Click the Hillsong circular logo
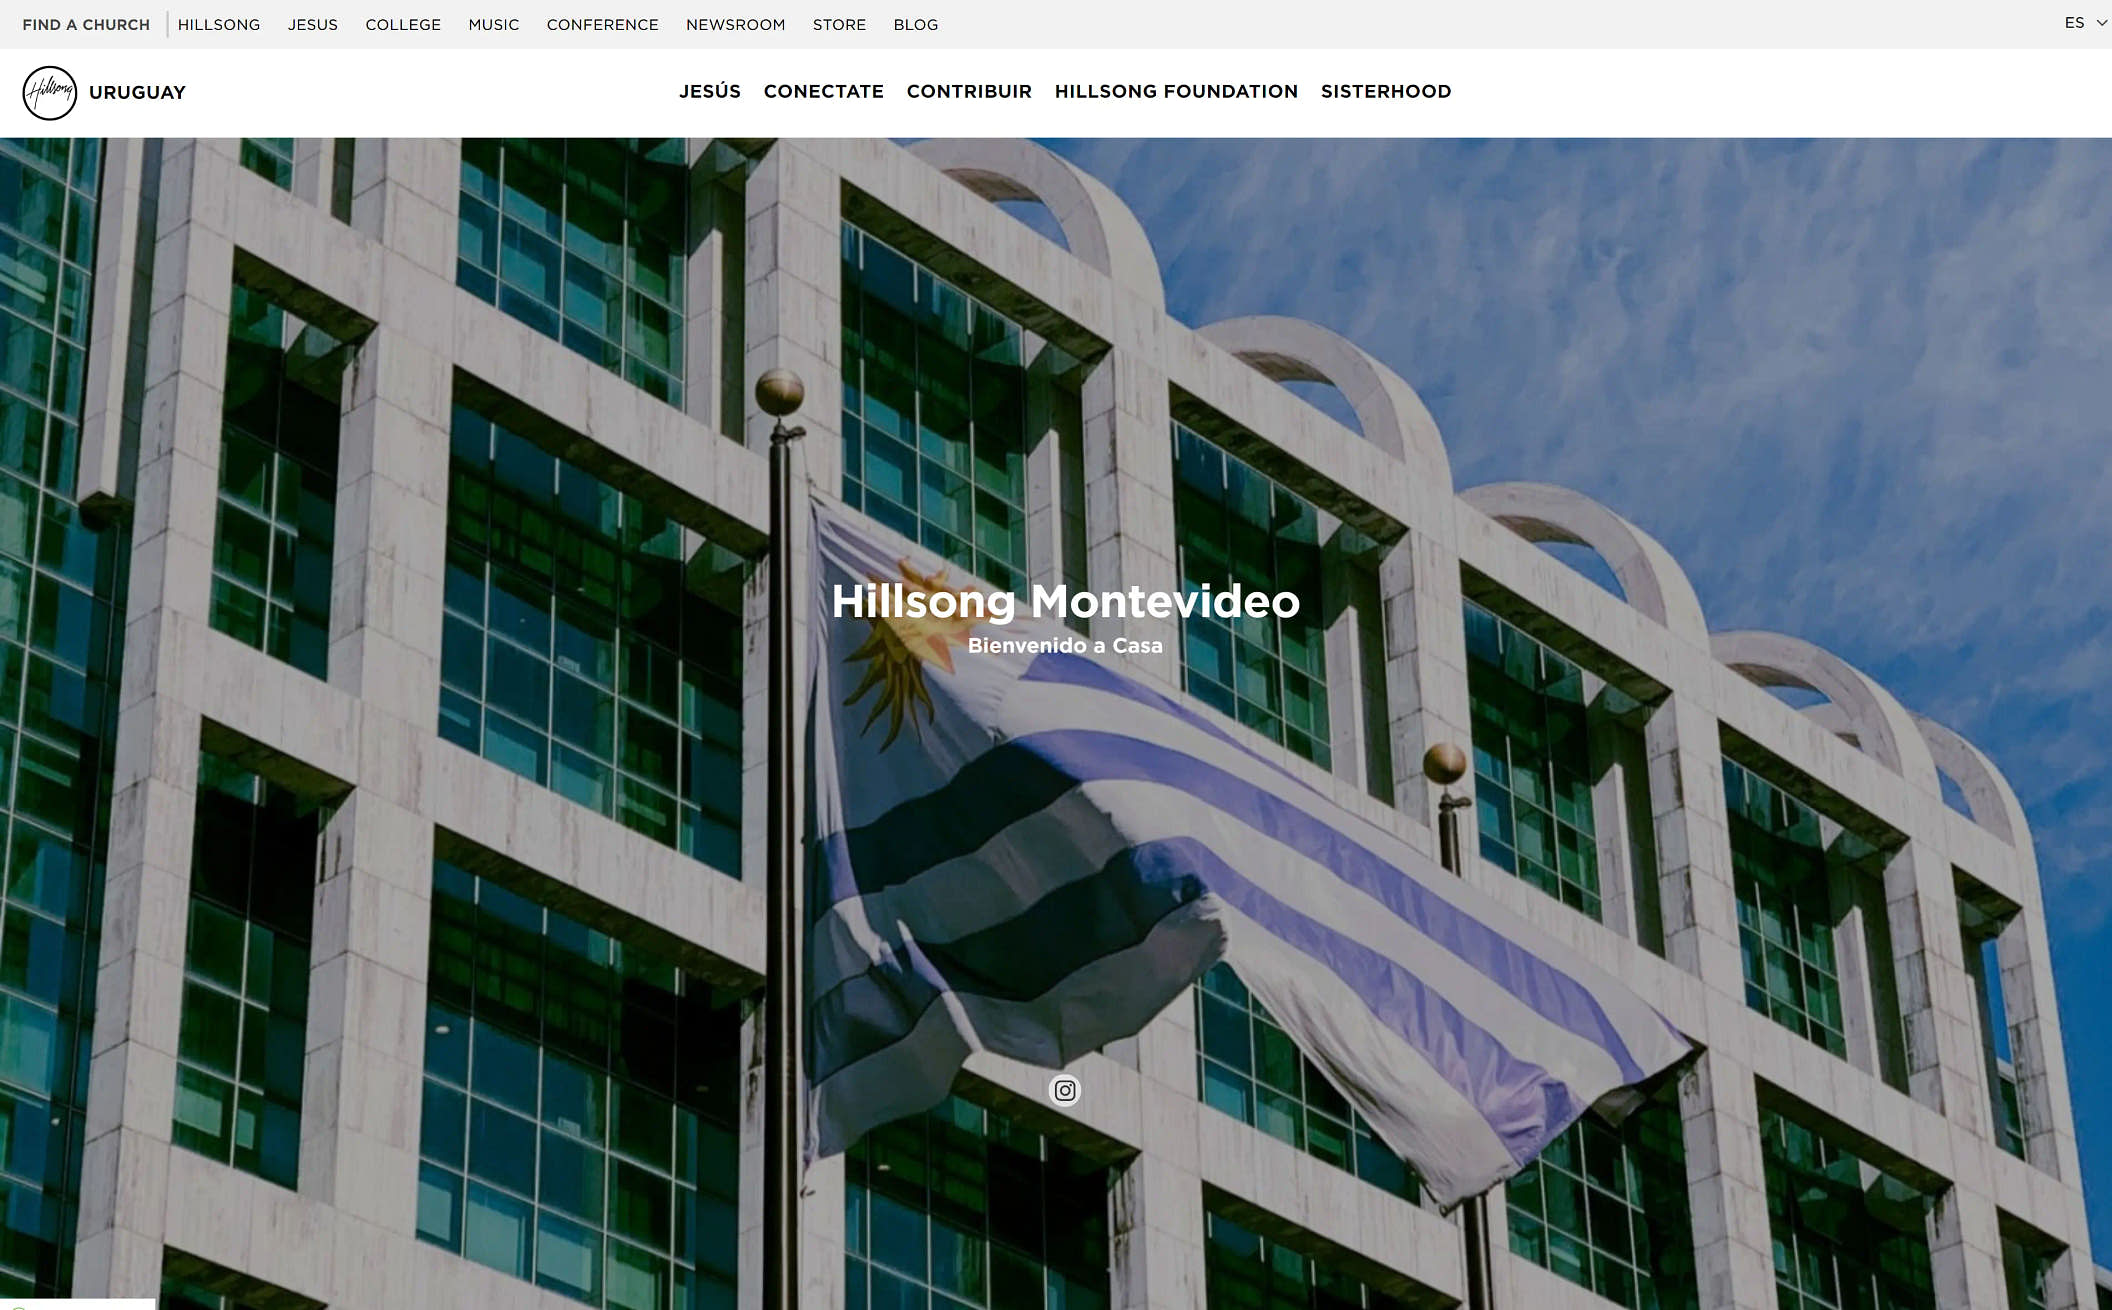2112x1310 pixels. coord(49,93)
